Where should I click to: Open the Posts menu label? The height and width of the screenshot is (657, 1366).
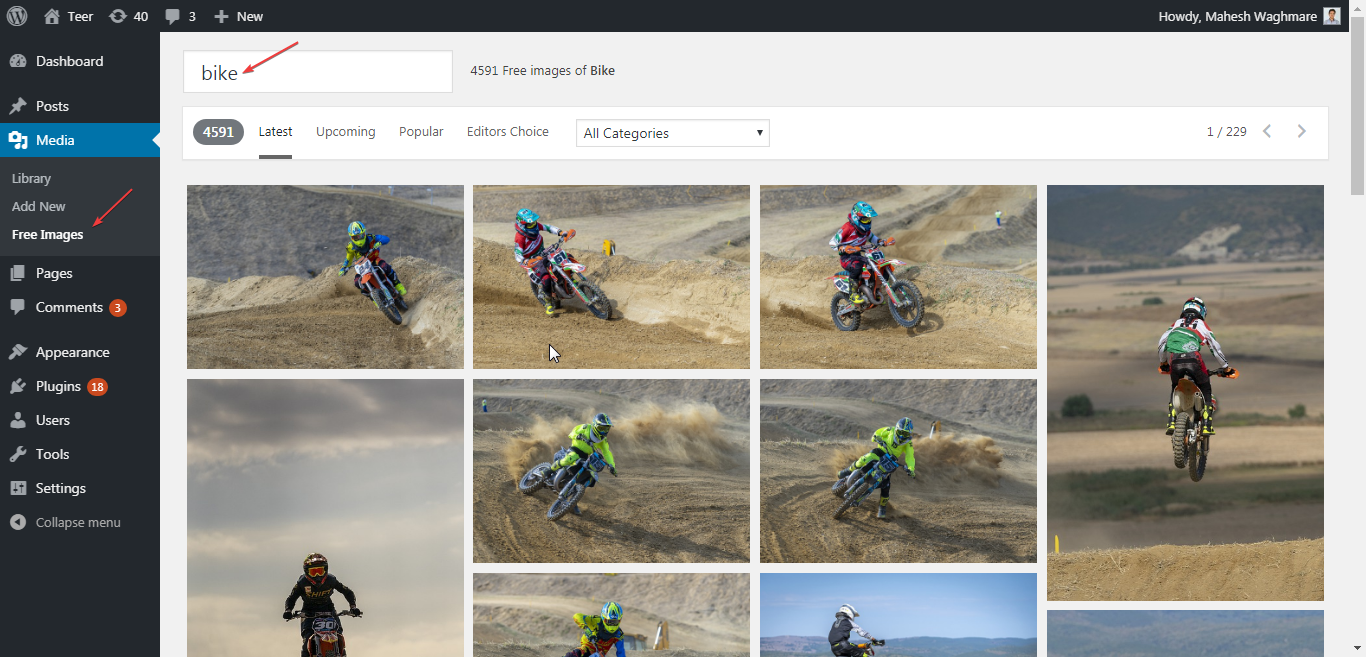tap(52, 106)
